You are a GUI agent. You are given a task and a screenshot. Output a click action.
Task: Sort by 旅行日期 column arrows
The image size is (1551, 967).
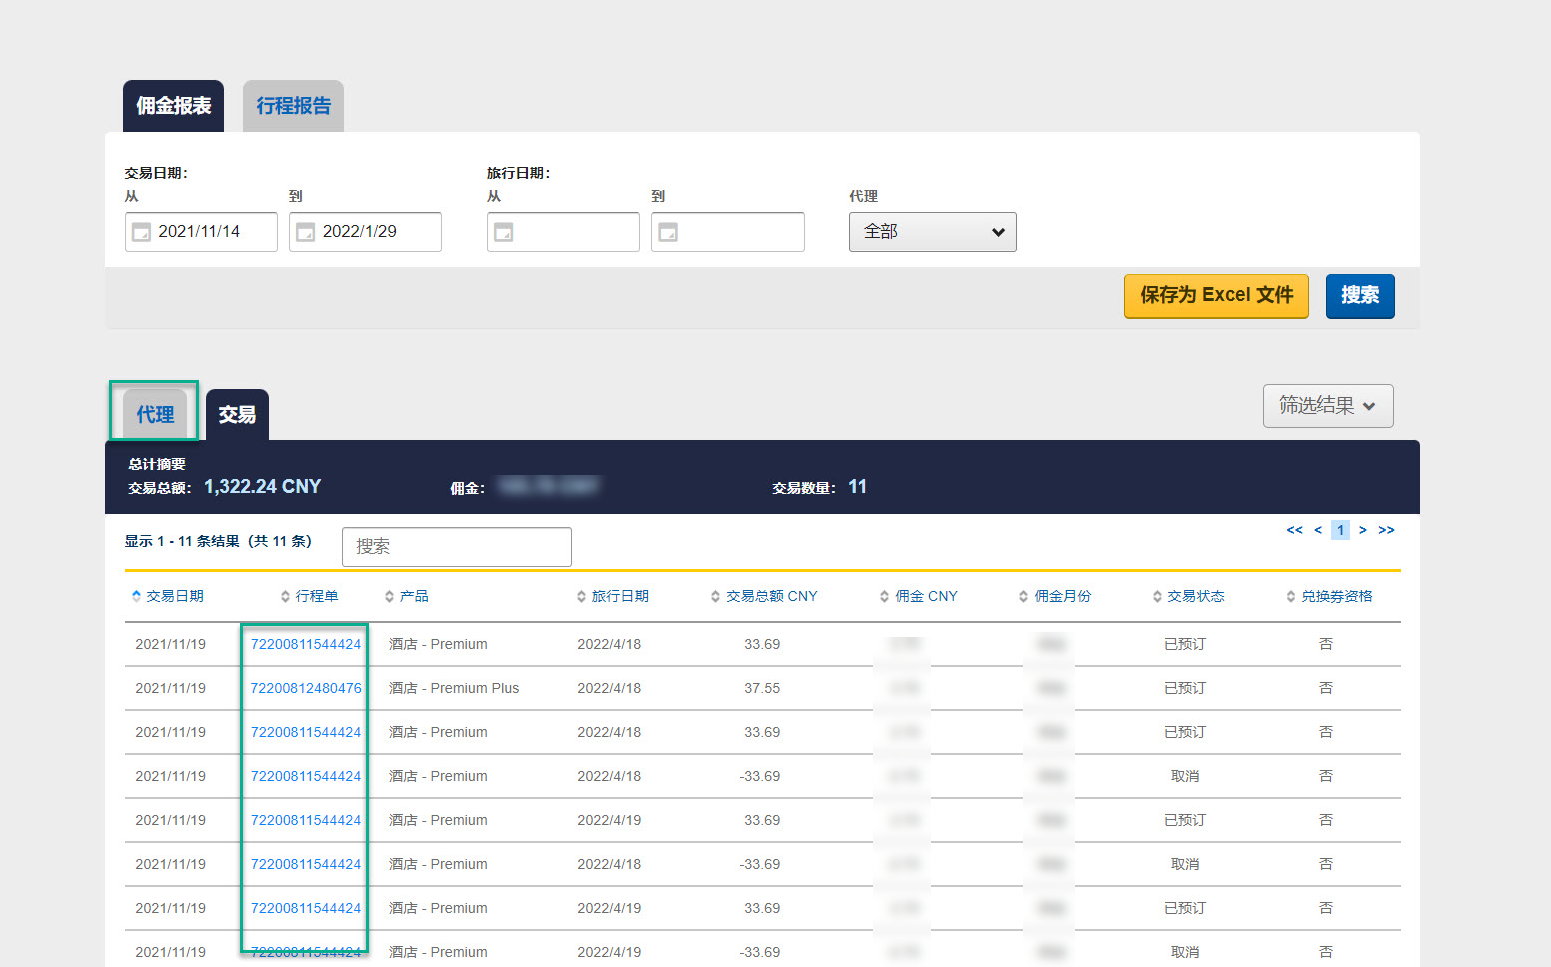point(581,596)
